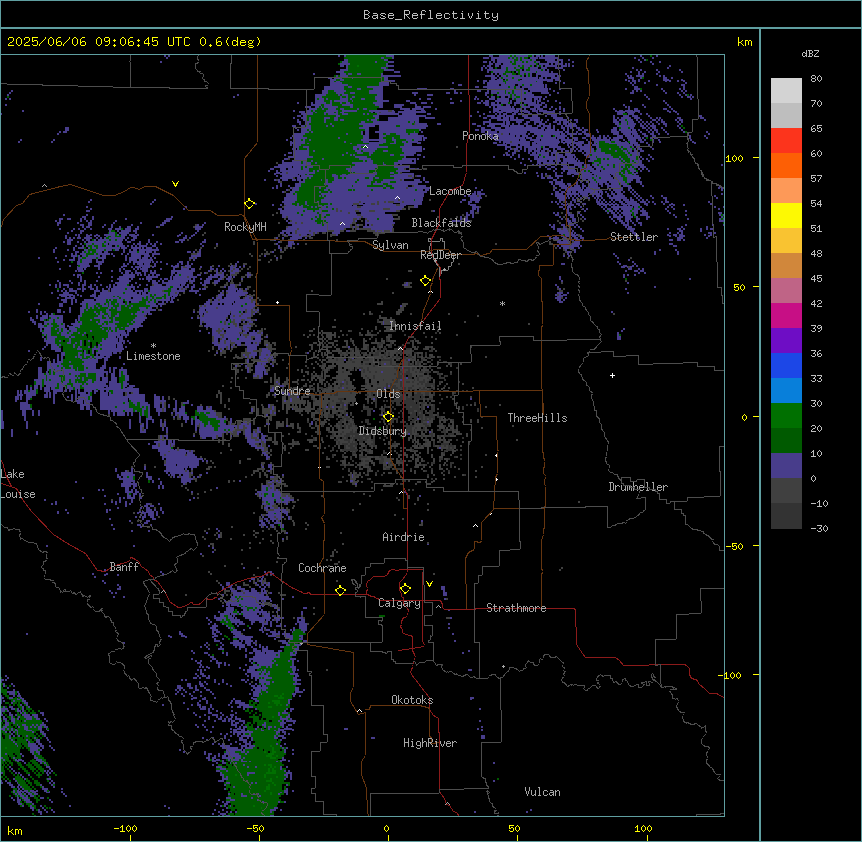Select the bright green 20-30 dBZ swatch
The width and height of the screenshot is (862, 842).
[x=786, y=416]
